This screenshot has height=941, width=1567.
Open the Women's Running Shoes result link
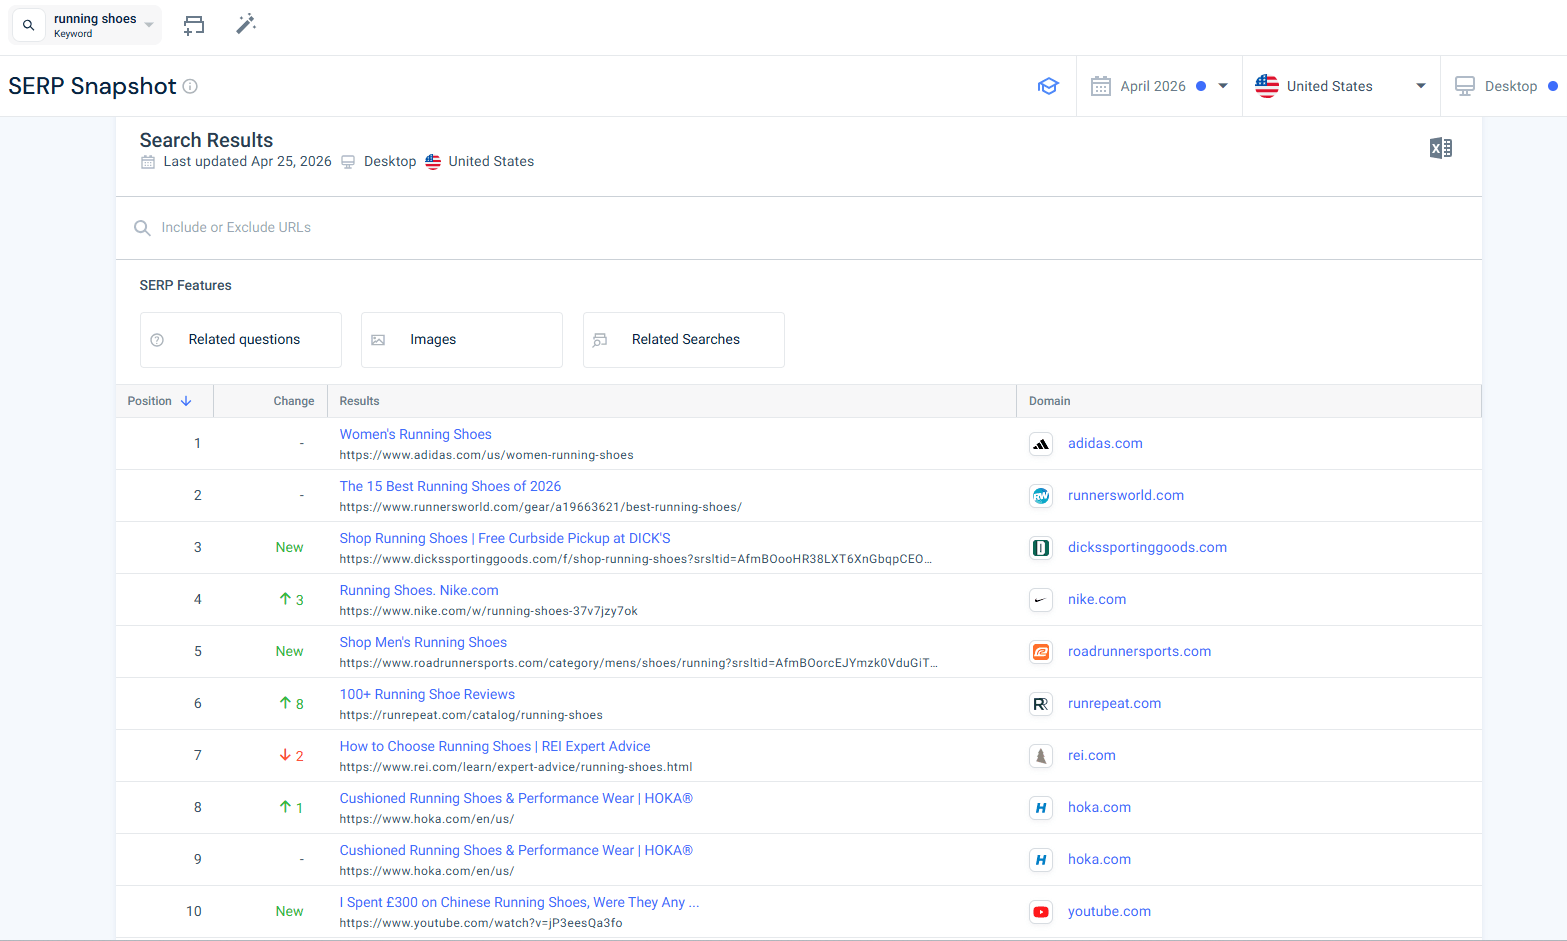click(416, 434)
